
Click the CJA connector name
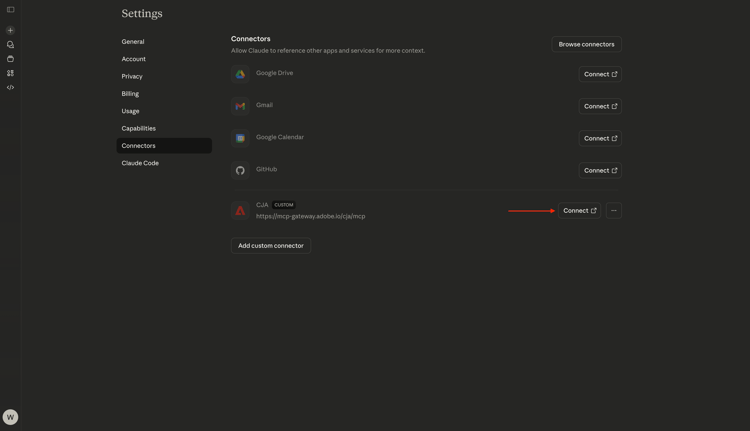coord(262,205)
